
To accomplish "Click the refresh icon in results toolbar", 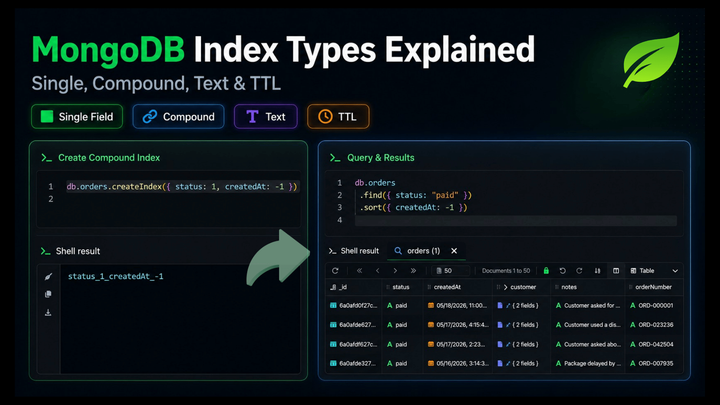I will (335, 271).
